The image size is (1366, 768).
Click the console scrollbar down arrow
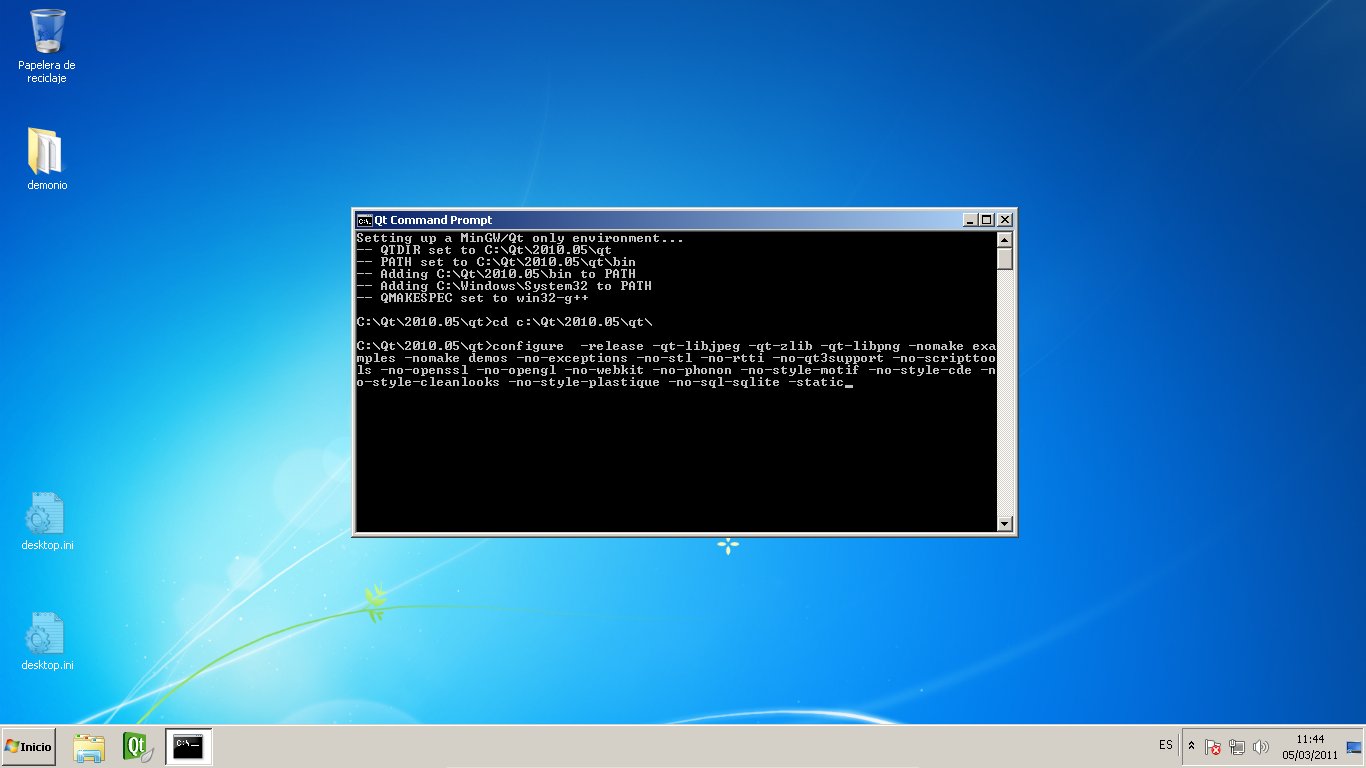pos(1005,523)
